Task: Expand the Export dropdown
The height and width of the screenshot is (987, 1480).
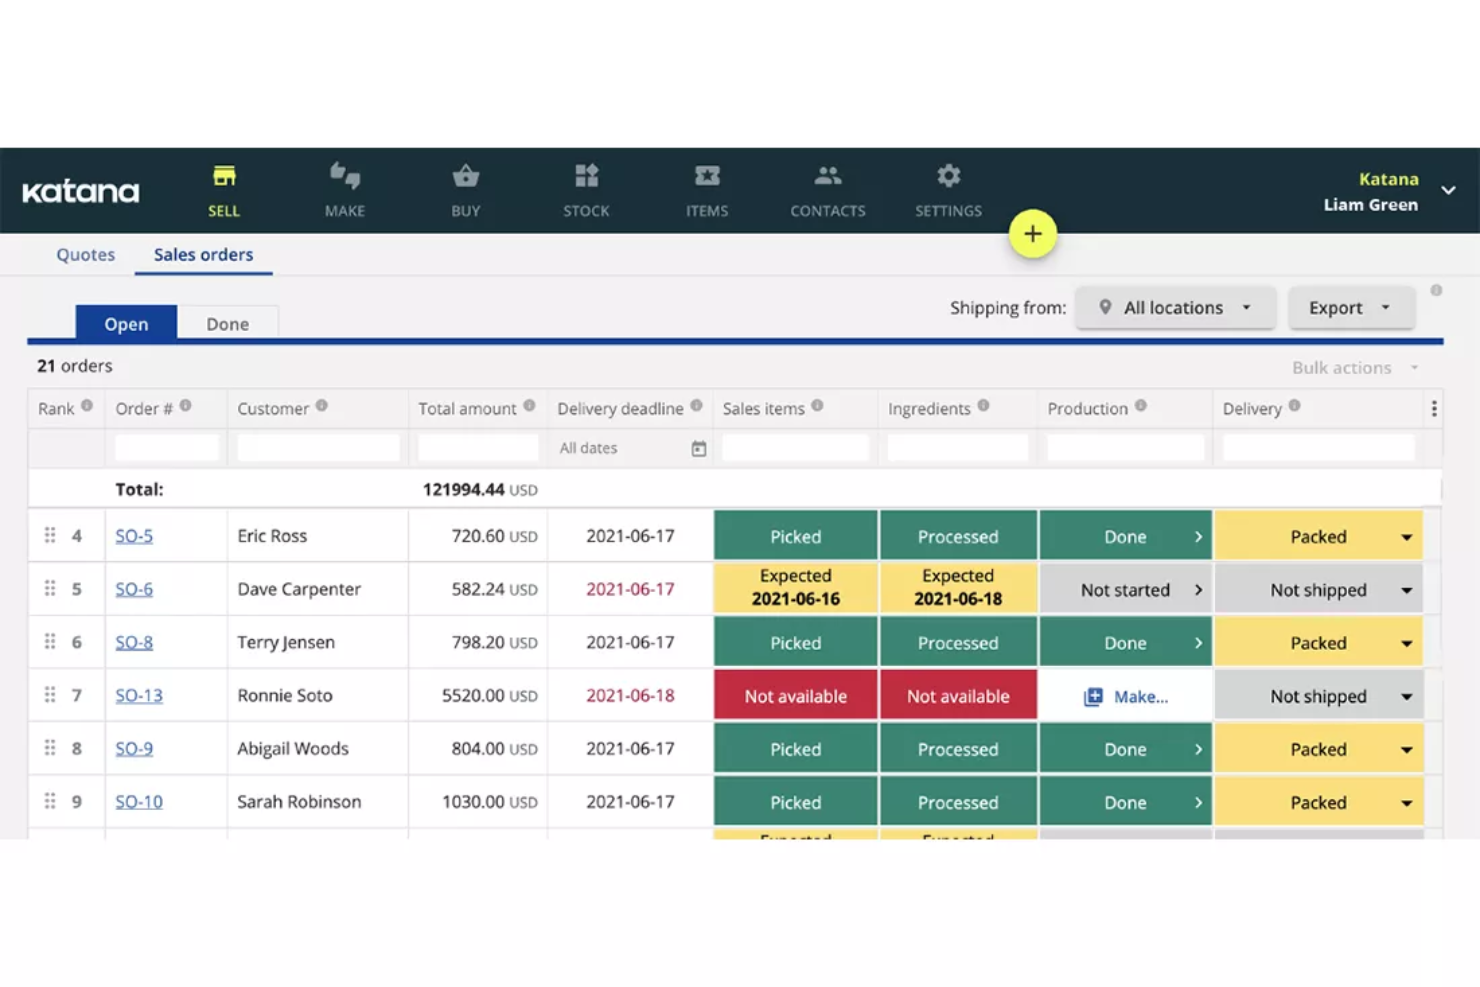Action: 1350,307
